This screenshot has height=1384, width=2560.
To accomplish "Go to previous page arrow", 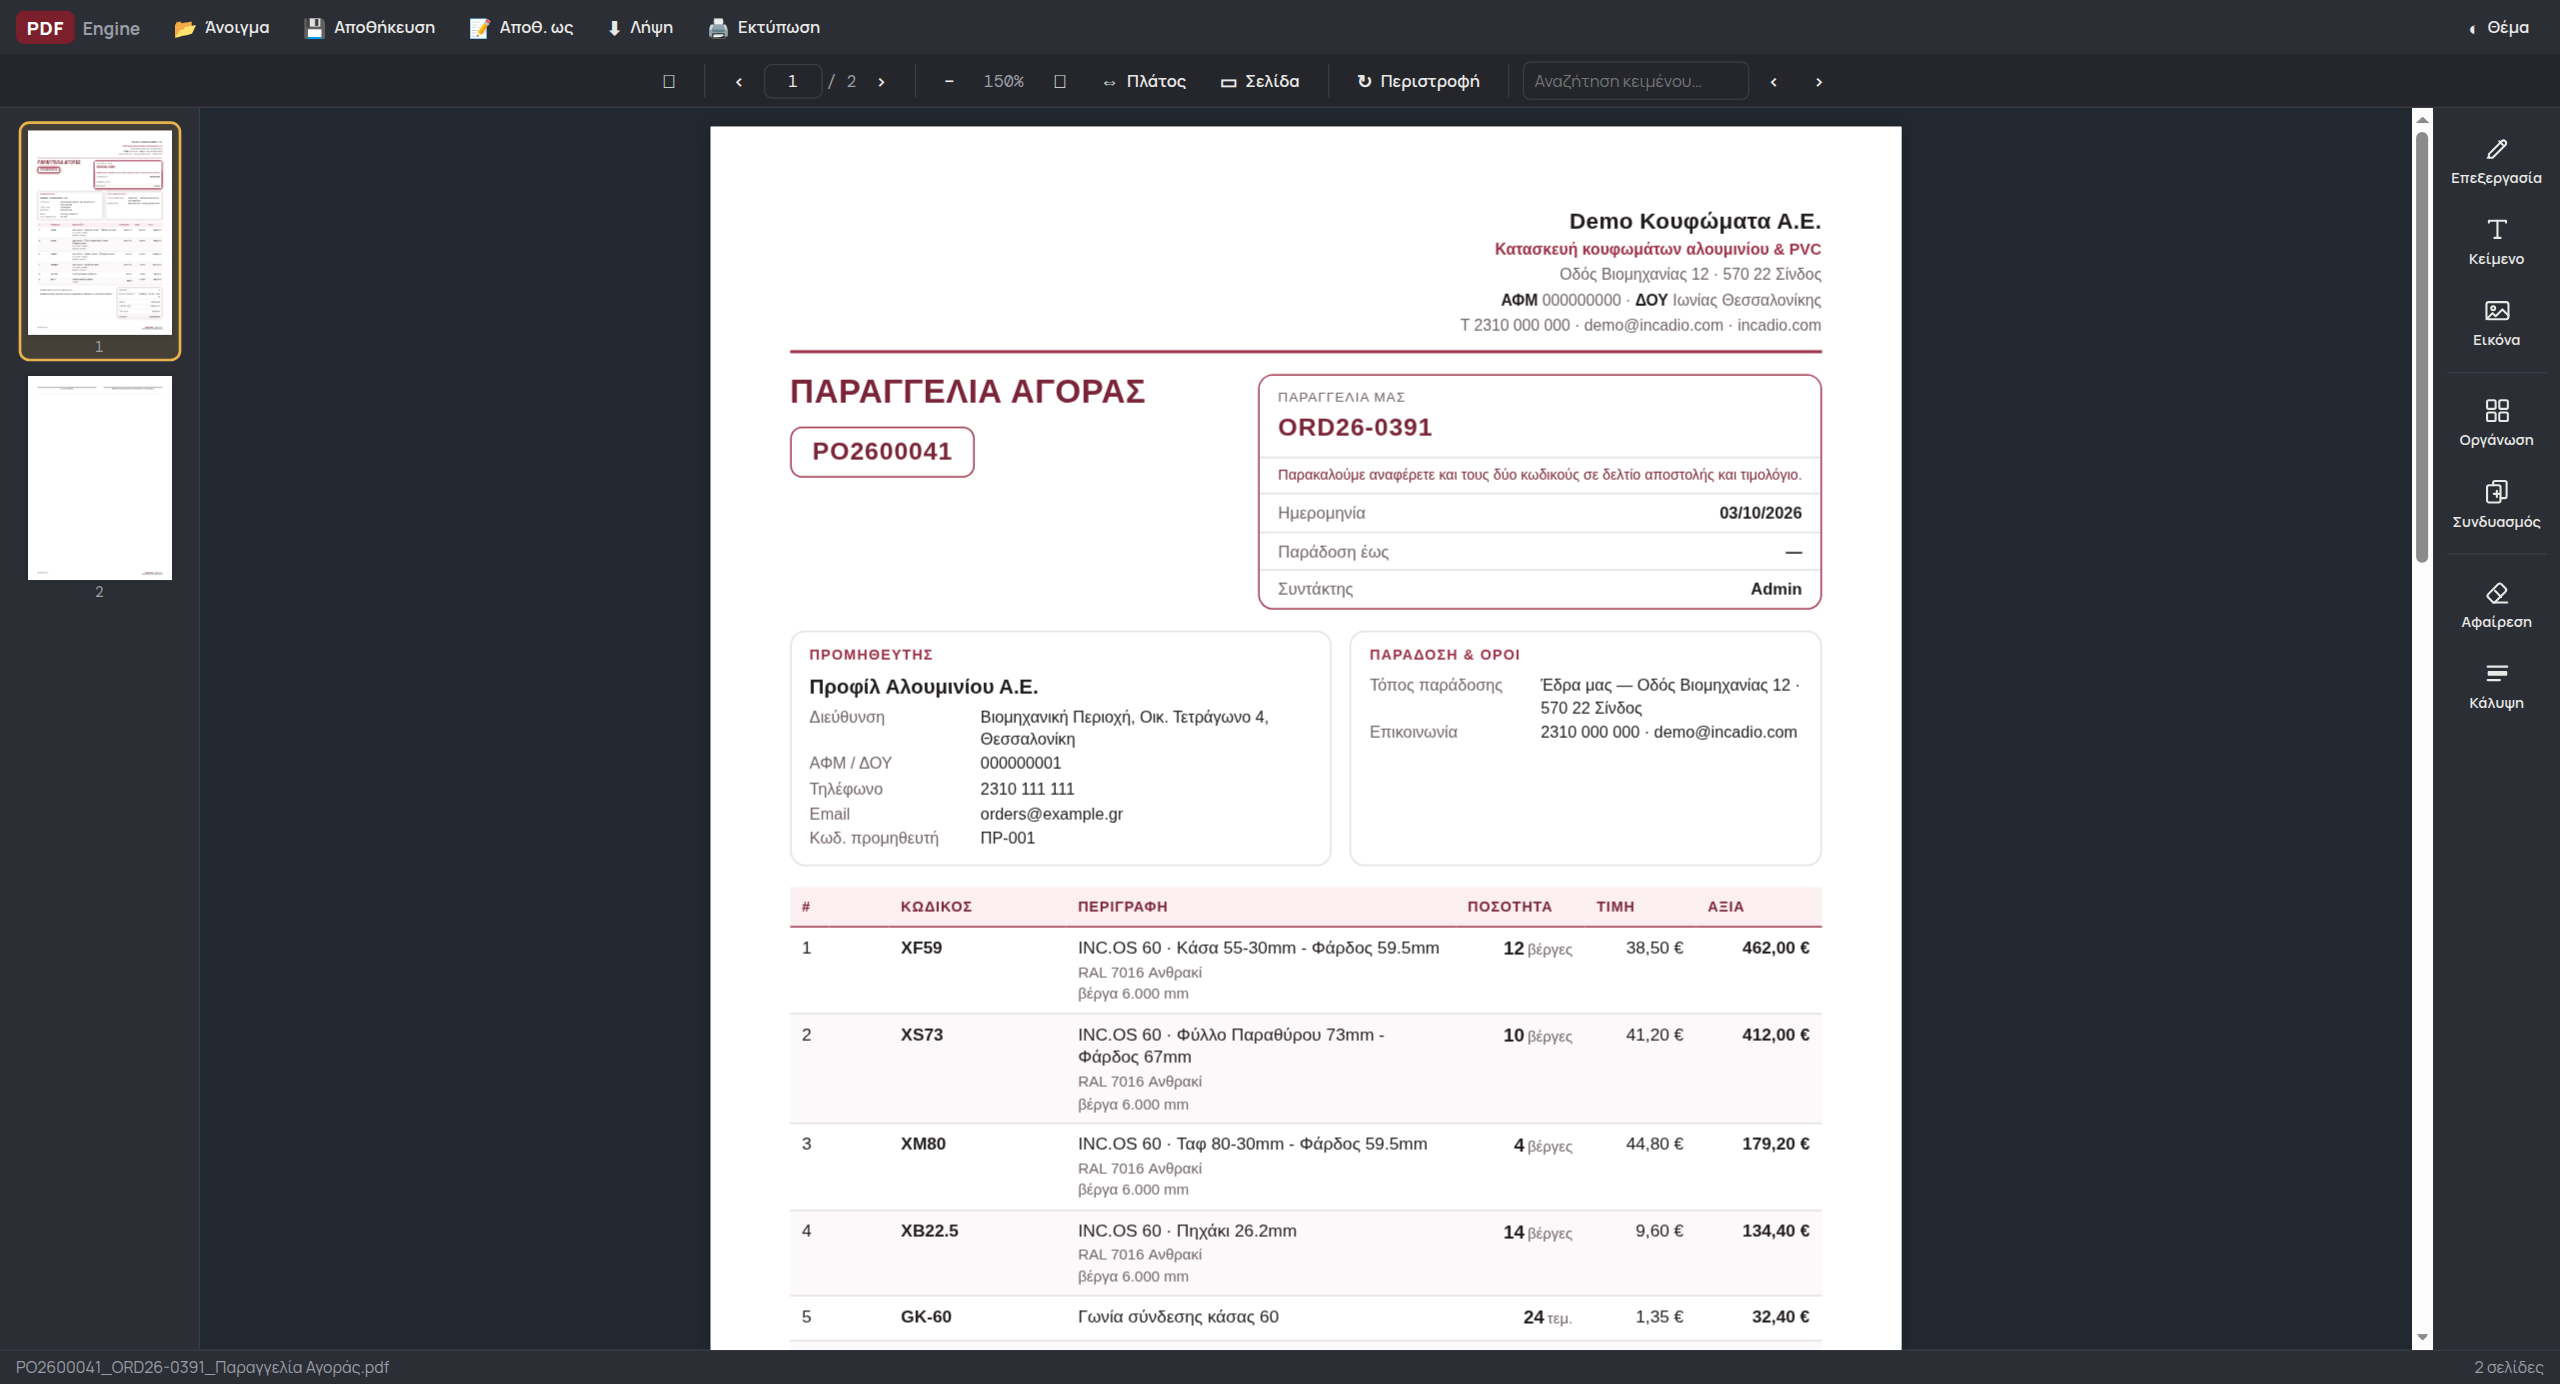I will point(739,81).
